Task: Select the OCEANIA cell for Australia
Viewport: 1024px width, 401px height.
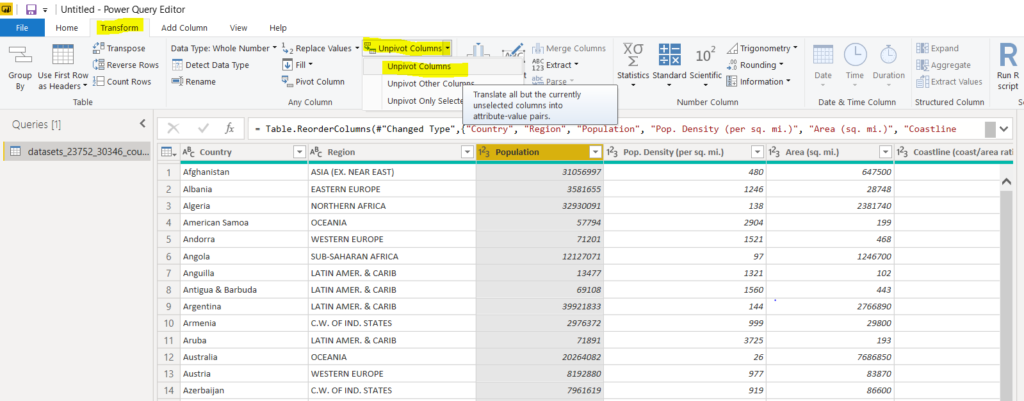Action: (392, 357)
